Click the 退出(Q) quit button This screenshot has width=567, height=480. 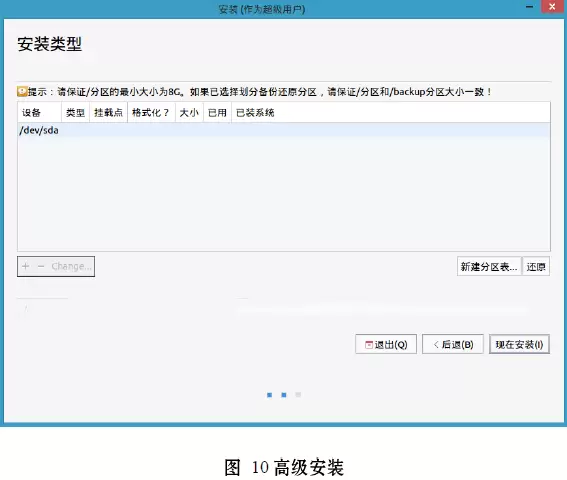point(386,344)
